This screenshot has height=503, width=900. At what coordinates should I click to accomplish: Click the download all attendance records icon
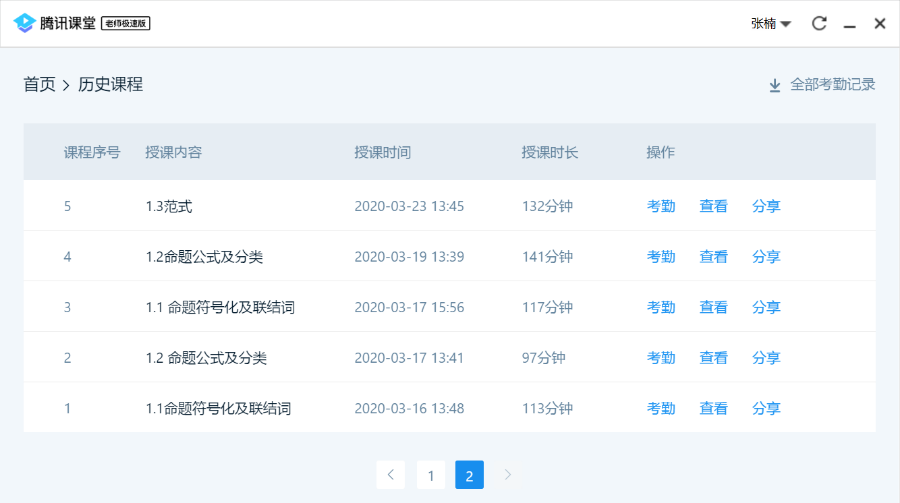(774, 85)
